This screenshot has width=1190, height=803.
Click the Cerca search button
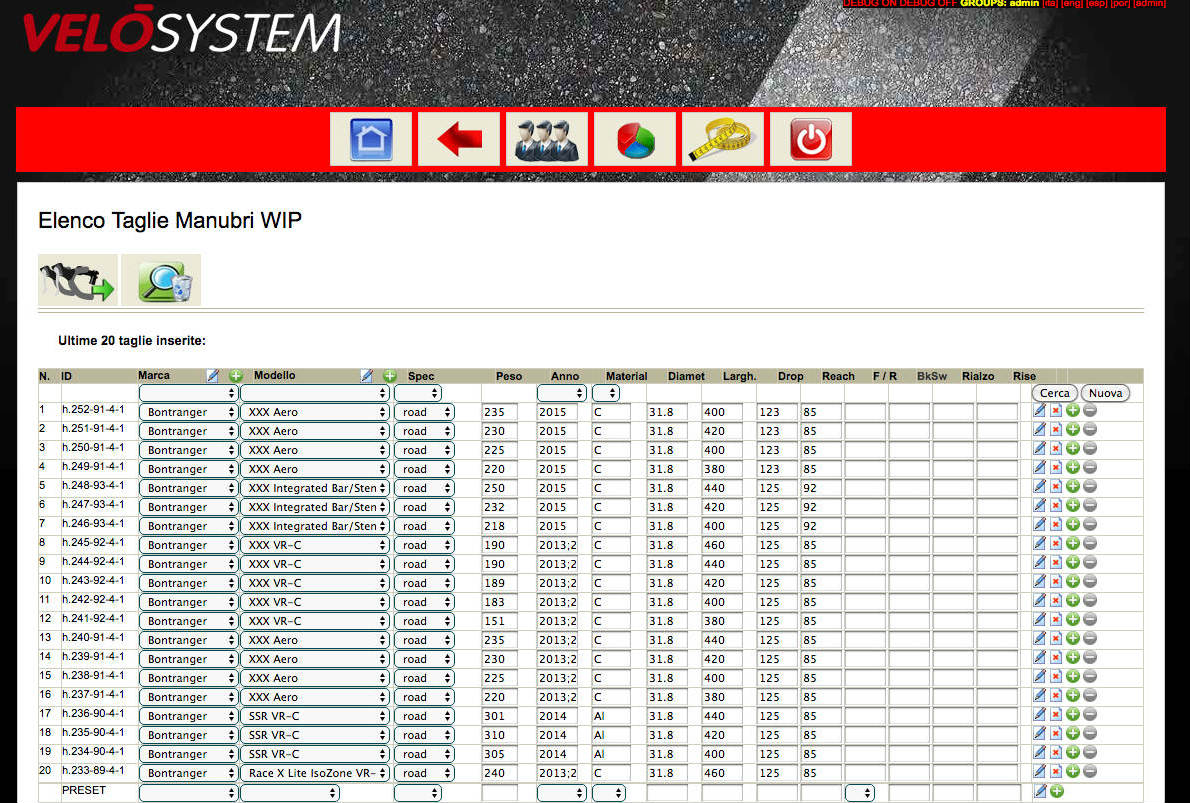coord(1054,393)
